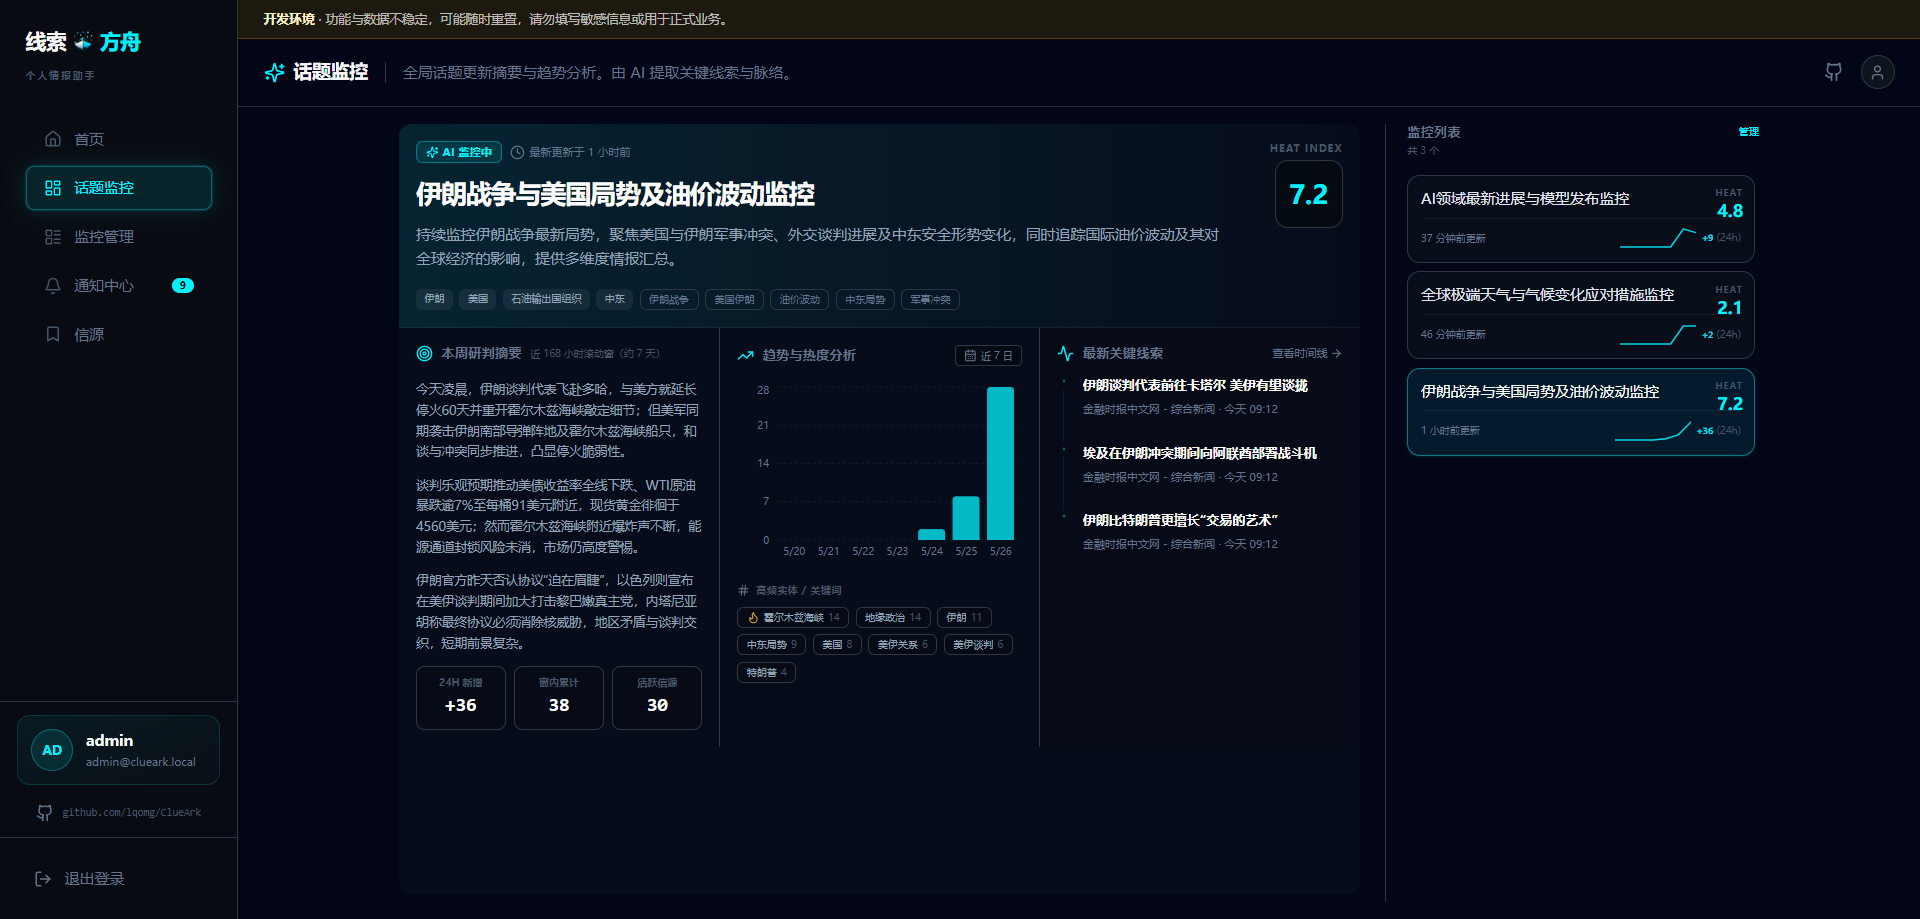
Task: Click the GitHub icon beside repository link
Action: tap(44, 813)
